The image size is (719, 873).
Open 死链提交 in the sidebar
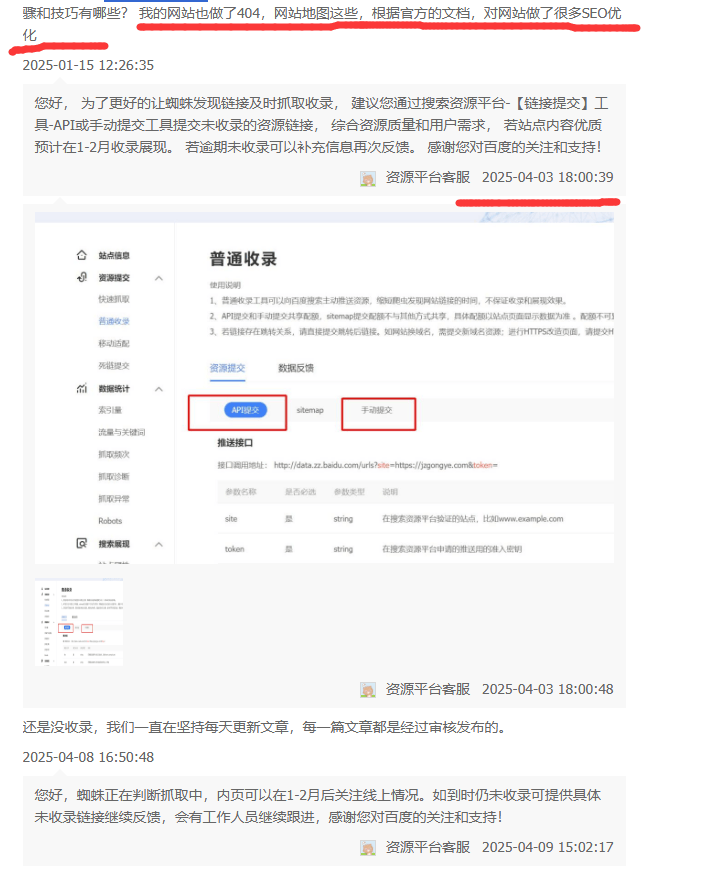(114, 366)
